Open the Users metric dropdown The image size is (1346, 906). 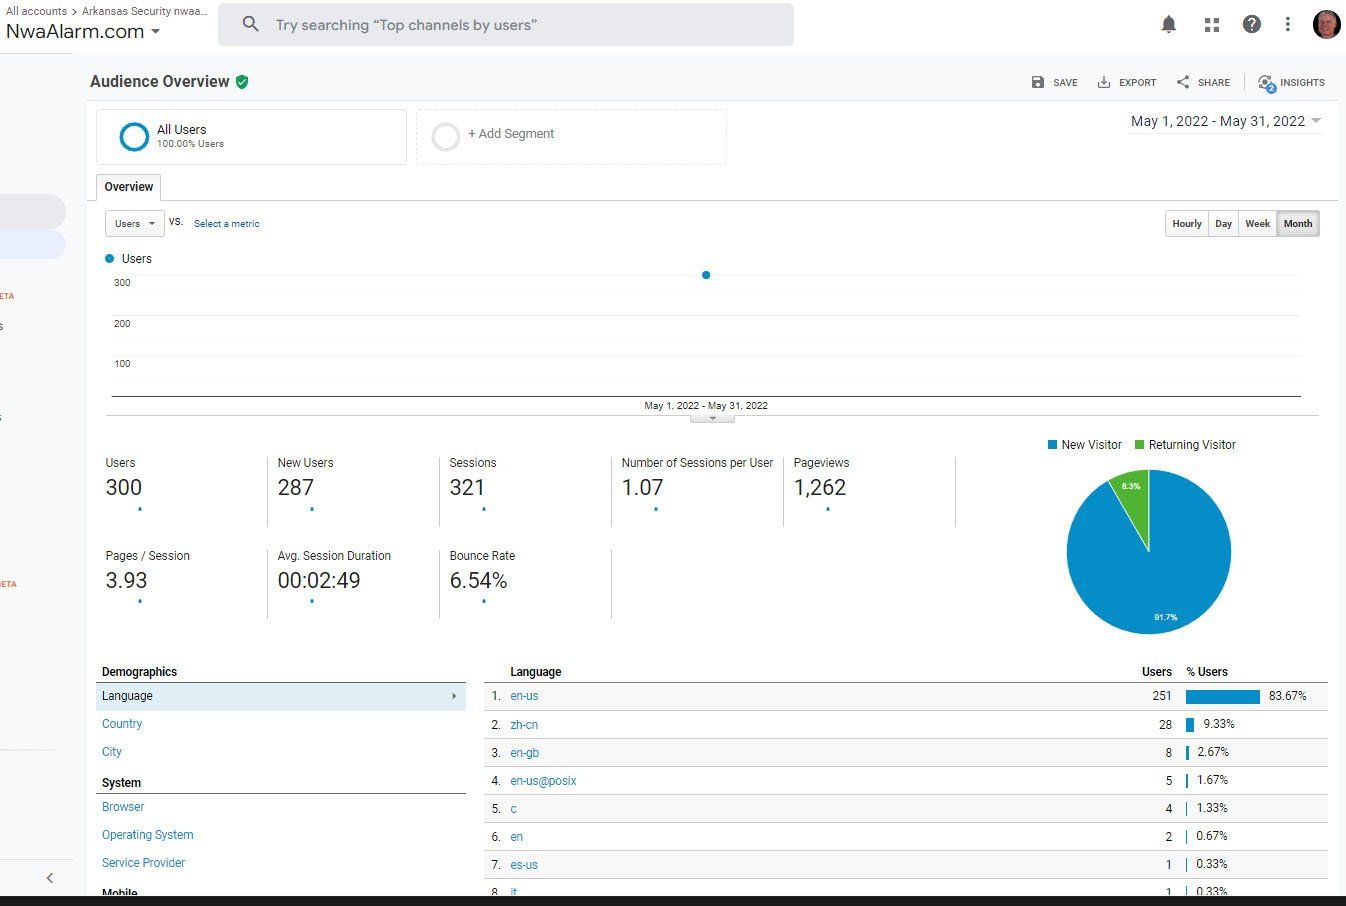tap(134, 224)
